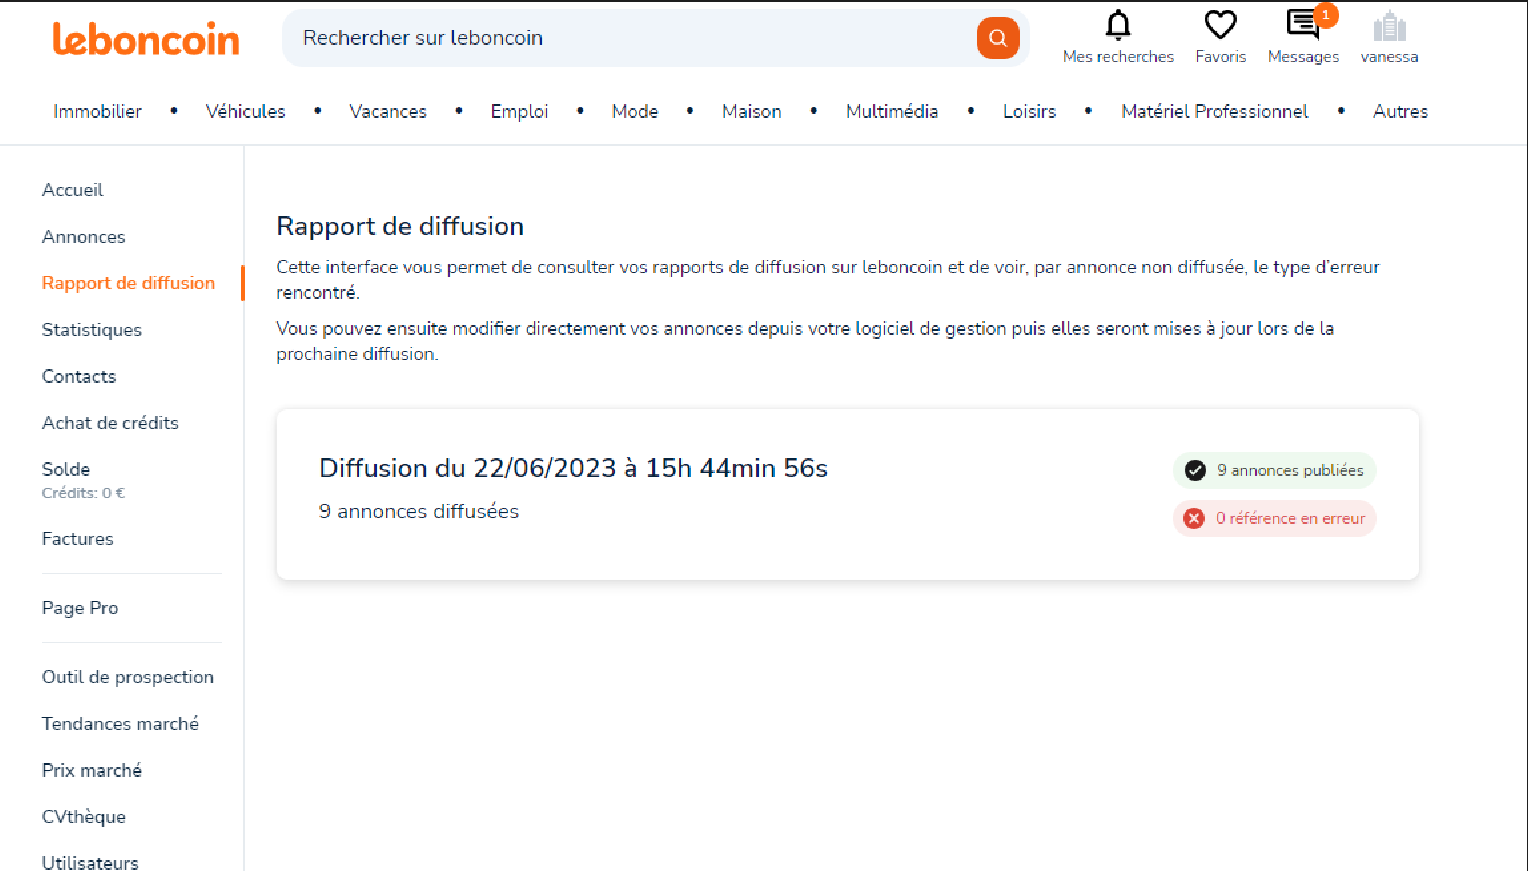Go to Achat de crédits
Viewport: 1528px width, 871px height.
[x=110, y=423]
